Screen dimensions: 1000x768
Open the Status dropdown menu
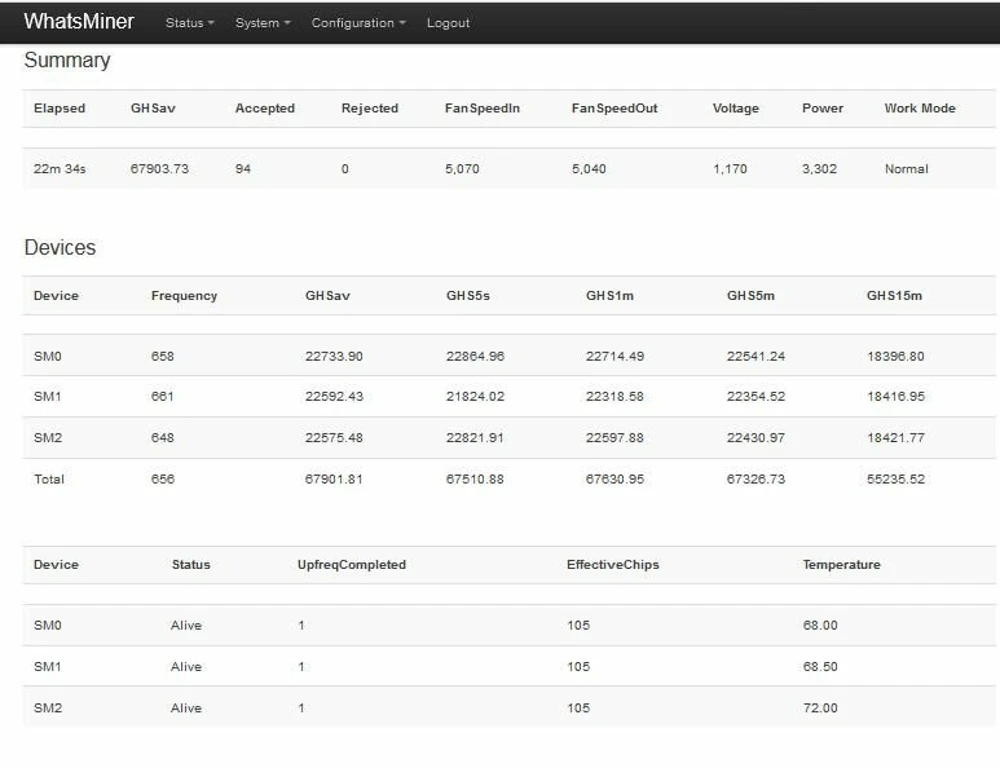[x=189, y=23]
